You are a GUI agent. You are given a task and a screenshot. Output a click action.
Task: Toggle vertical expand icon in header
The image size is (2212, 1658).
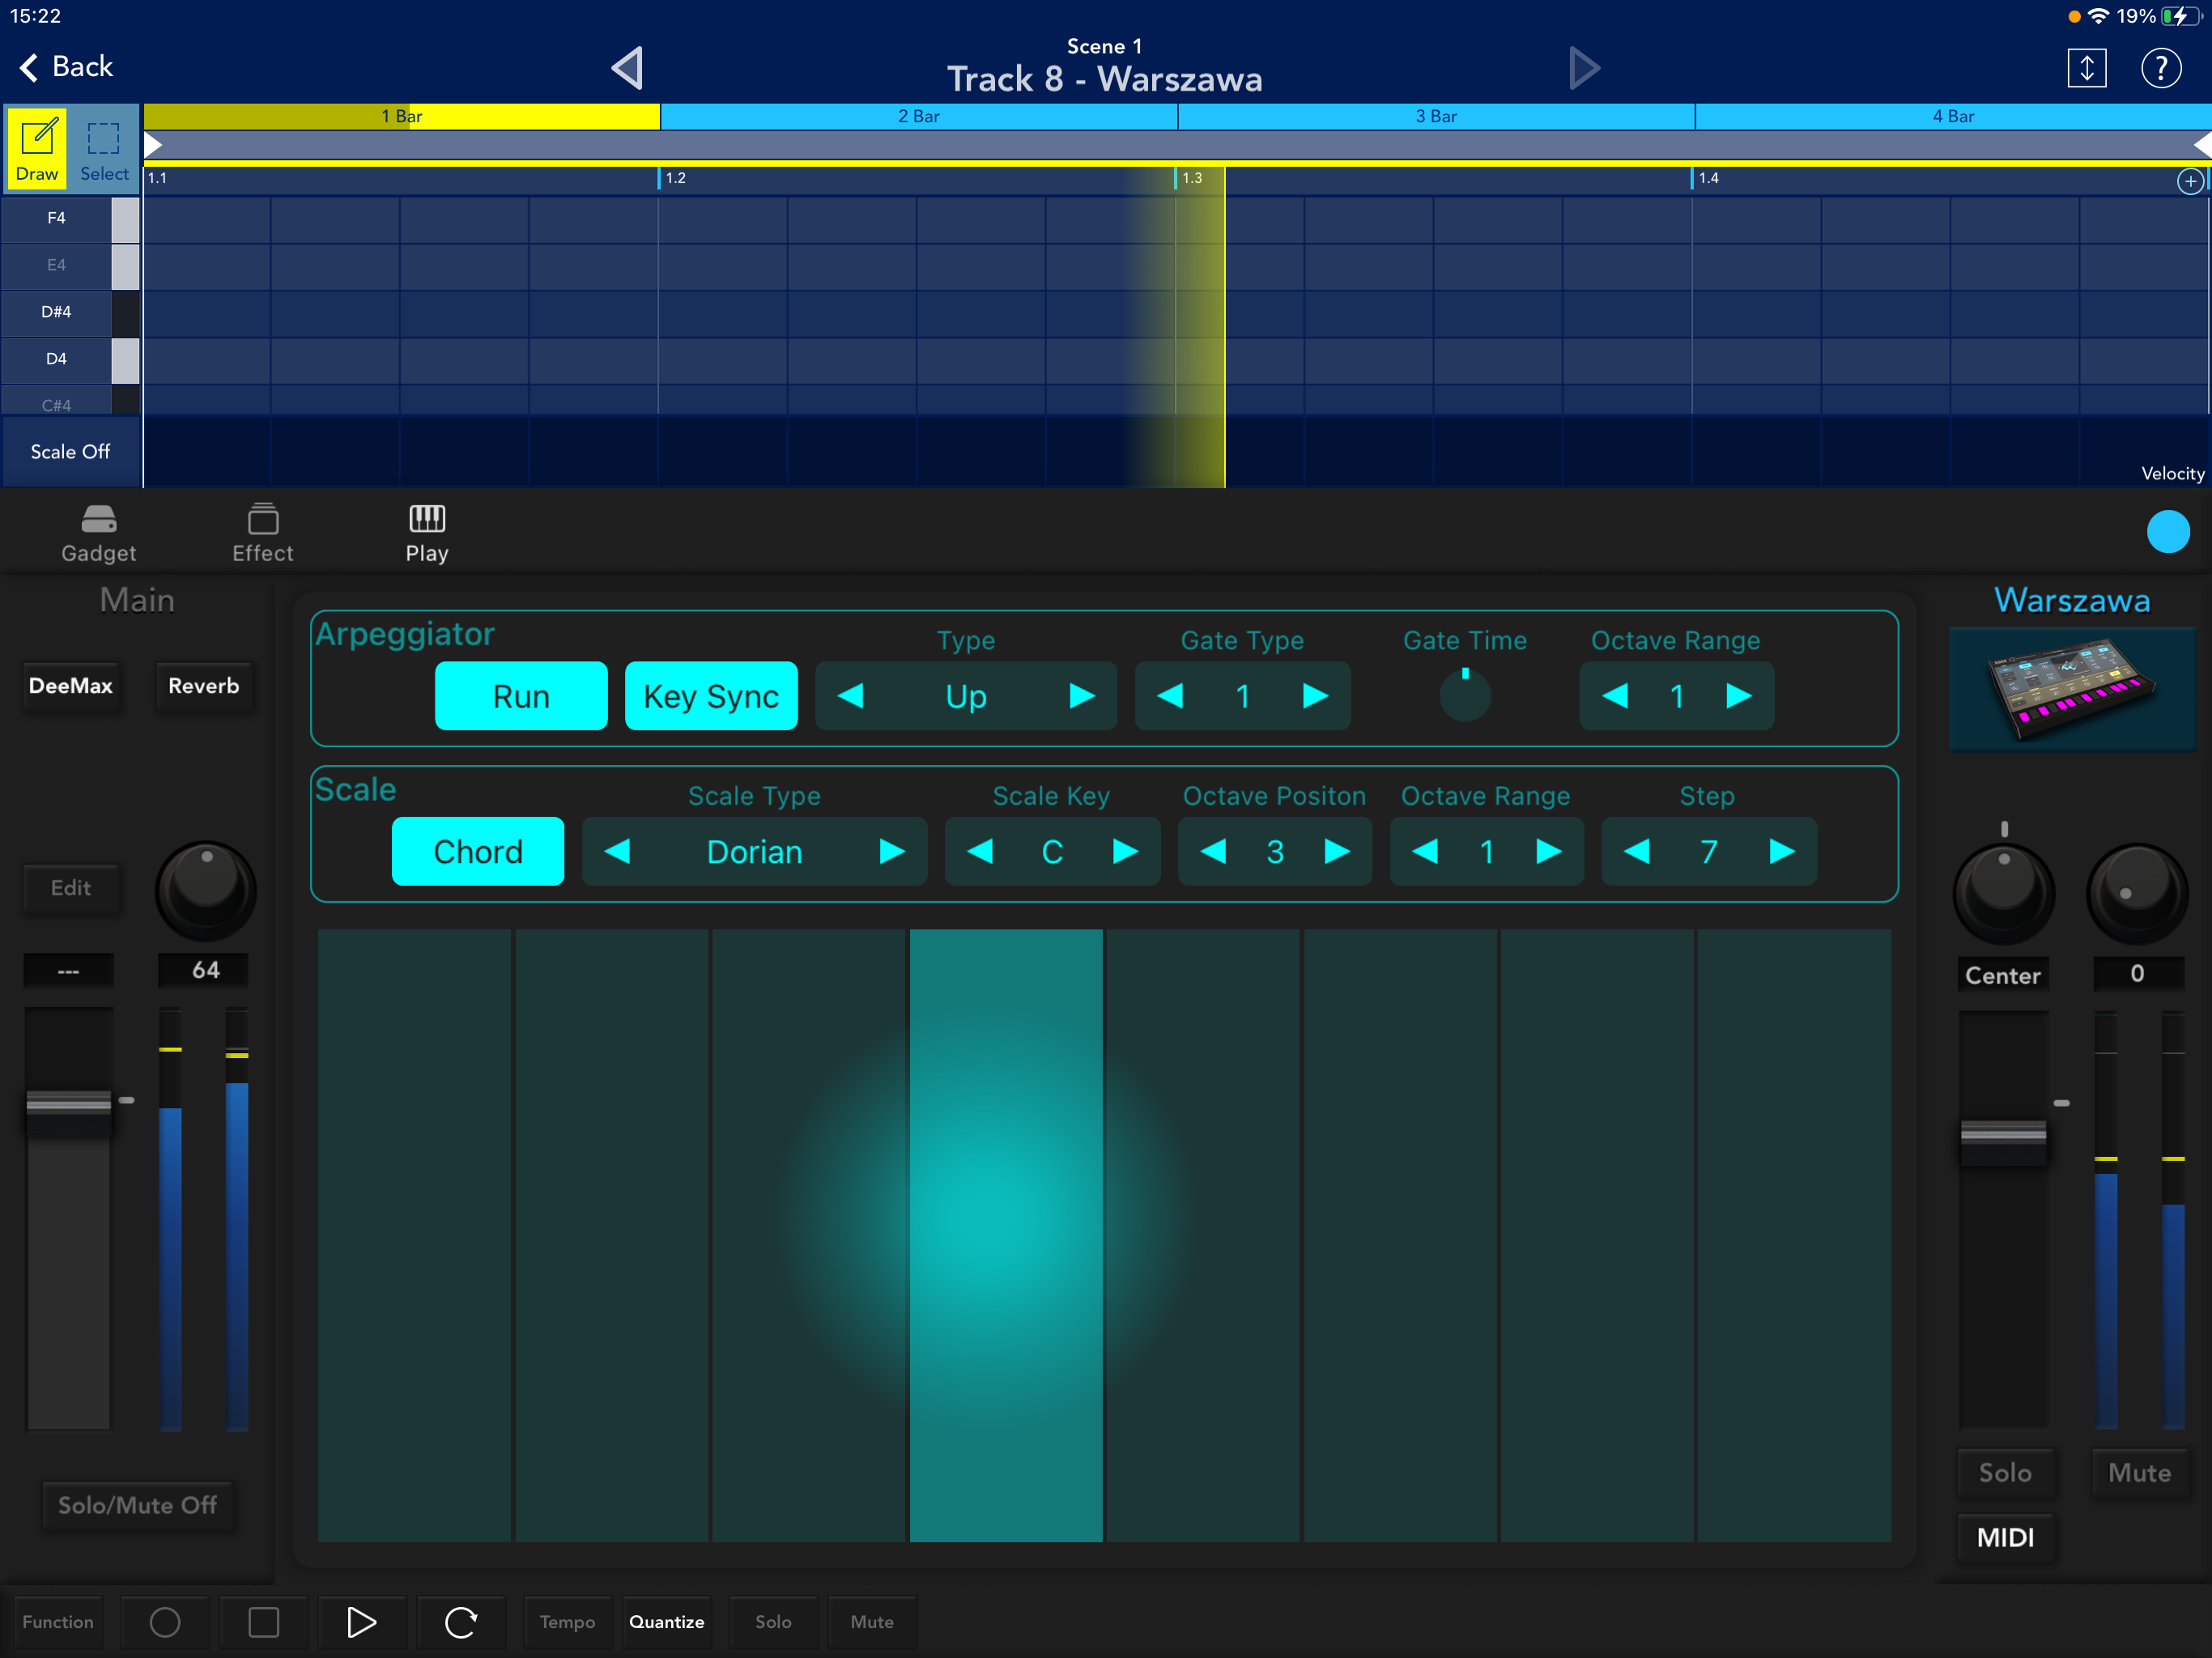(2086, 68)
